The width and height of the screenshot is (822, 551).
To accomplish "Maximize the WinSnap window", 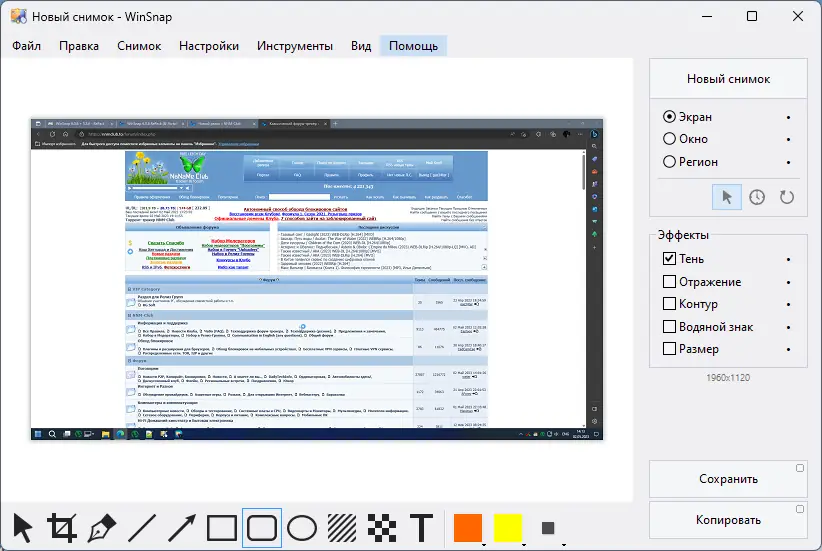I will click(752, 16).
